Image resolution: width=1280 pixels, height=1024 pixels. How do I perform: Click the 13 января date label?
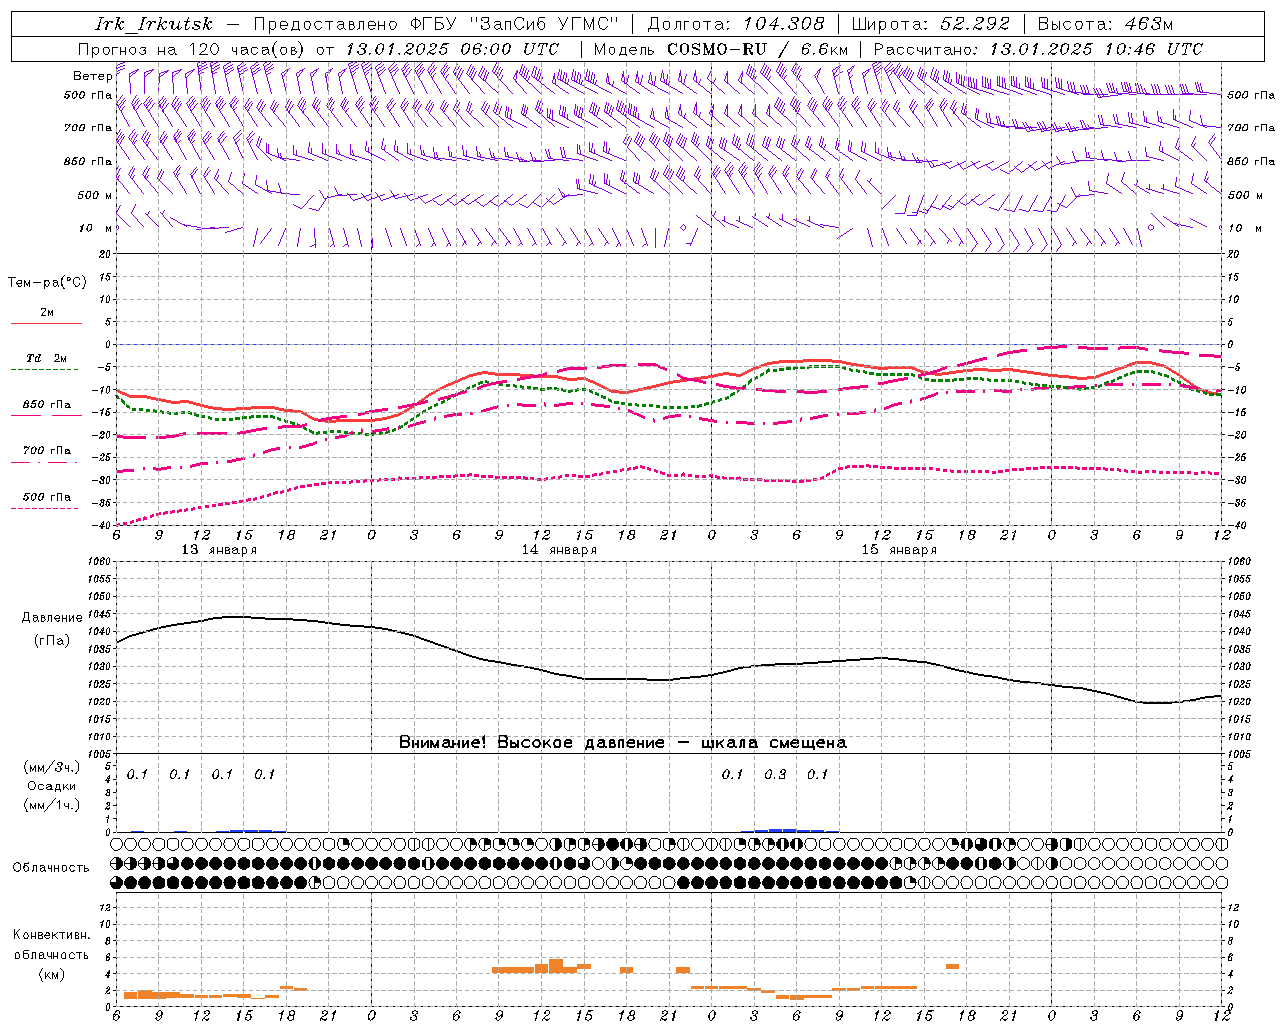click(x=219, y=550)
